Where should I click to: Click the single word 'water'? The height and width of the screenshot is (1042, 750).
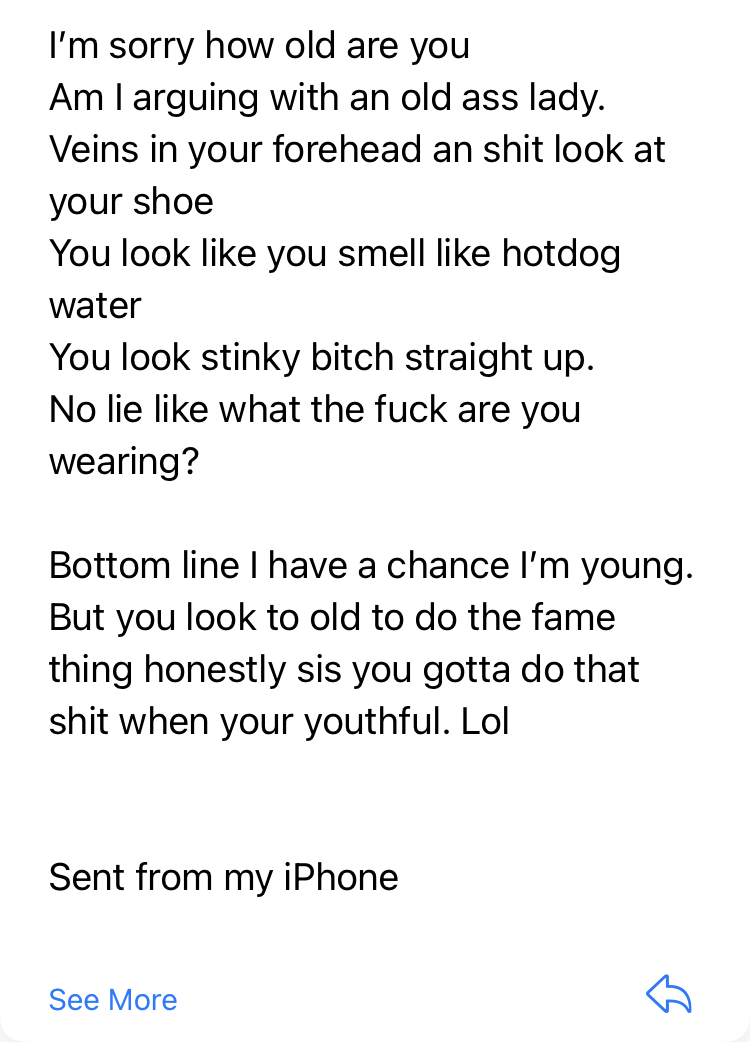pyautogui.click(x=95, y=306)
